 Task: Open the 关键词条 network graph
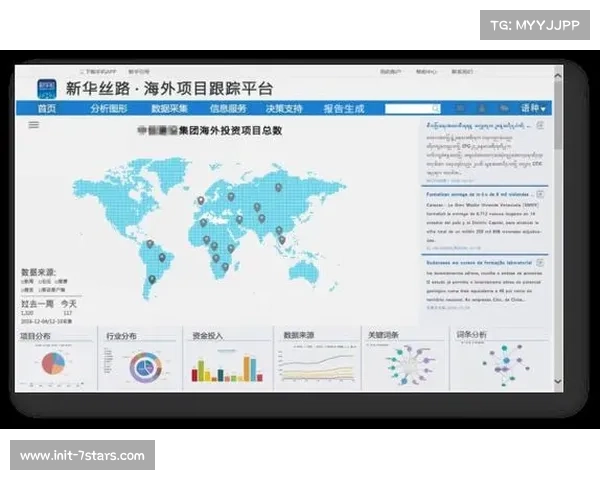click(x=409, y=365)
